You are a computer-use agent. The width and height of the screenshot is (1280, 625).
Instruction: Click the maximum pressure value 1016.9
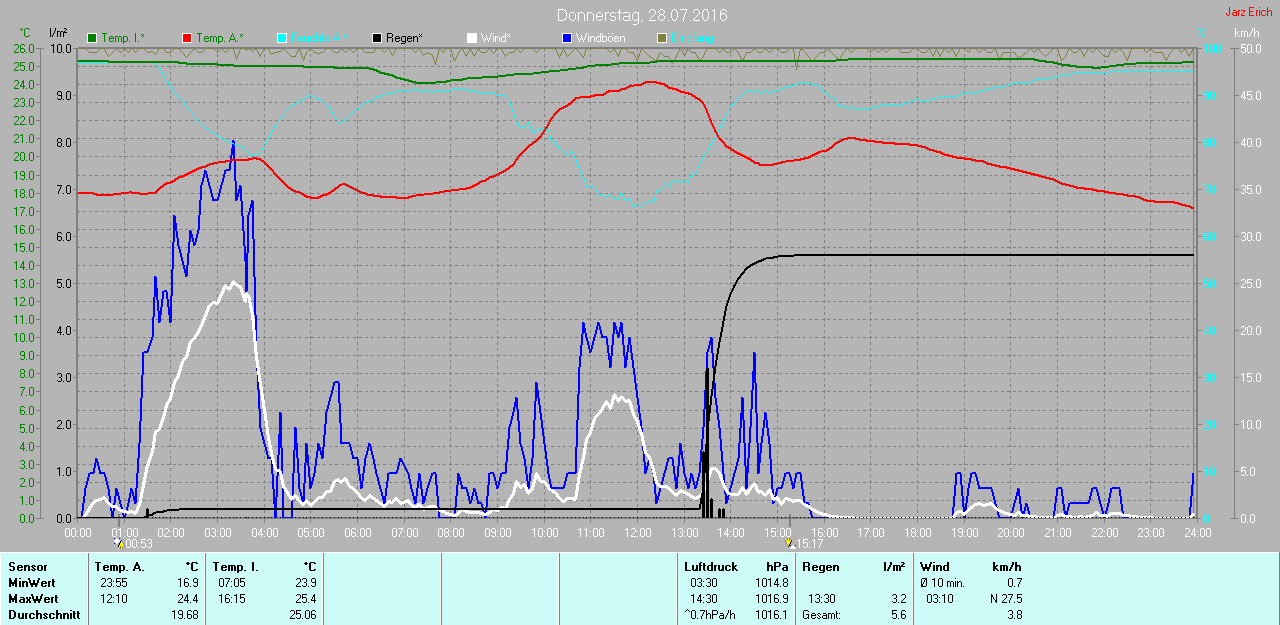(770, 599)
